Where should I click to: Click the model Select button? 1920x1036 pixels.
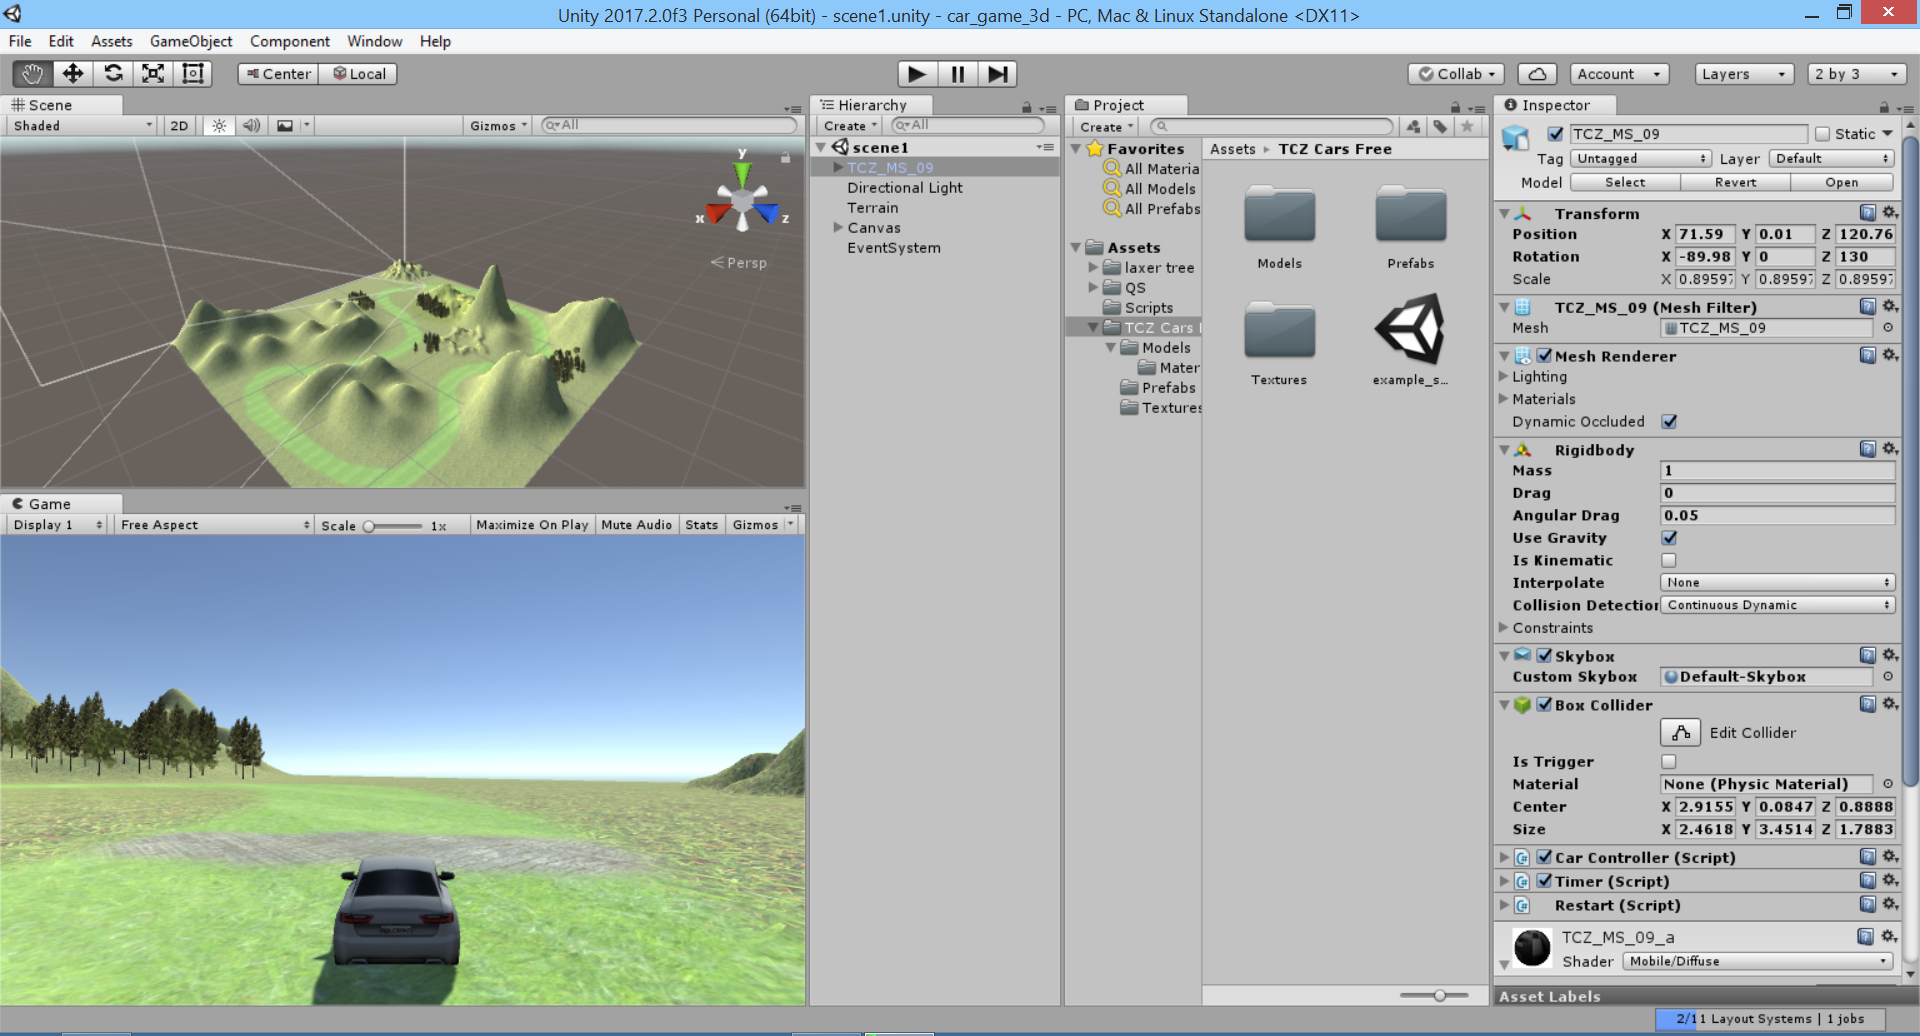click(x=1625, y=183)
